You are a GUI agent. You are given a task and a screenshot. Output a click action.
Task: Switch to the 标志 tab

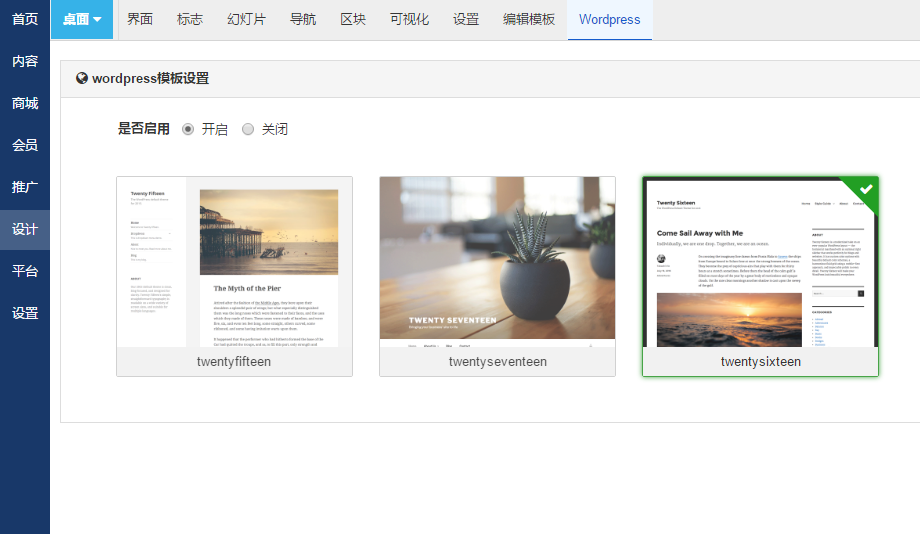point(190,19)
